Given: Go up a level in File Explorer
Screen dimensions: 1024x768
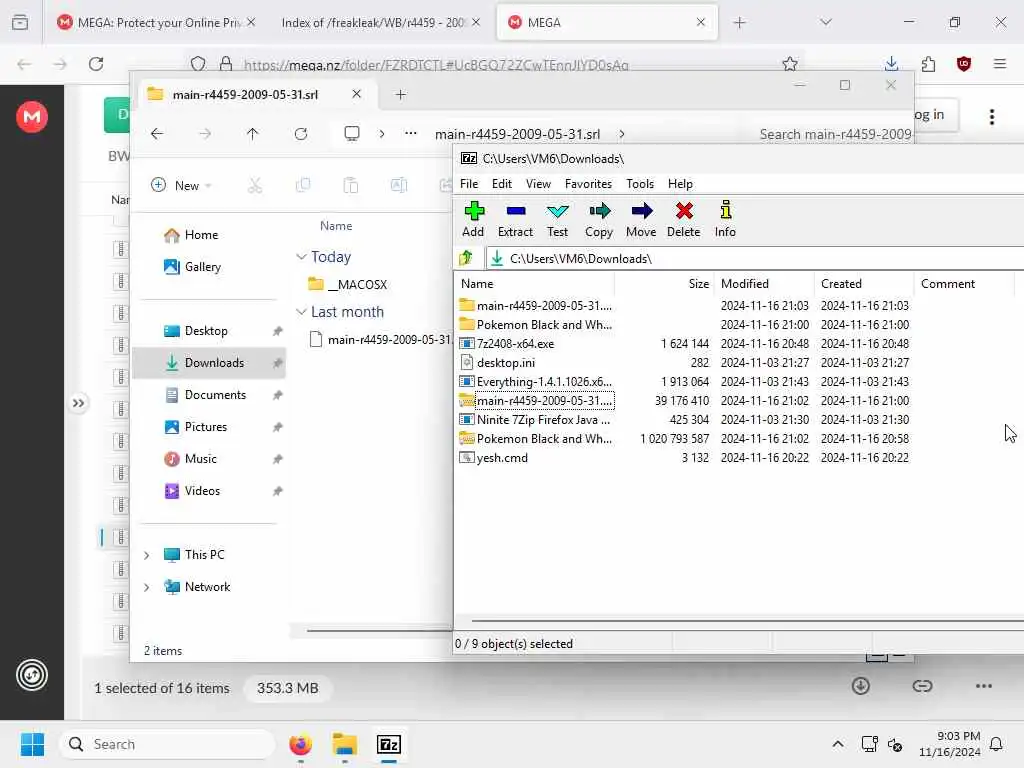Looking at the screenshot, I should (x=253, y=134).
